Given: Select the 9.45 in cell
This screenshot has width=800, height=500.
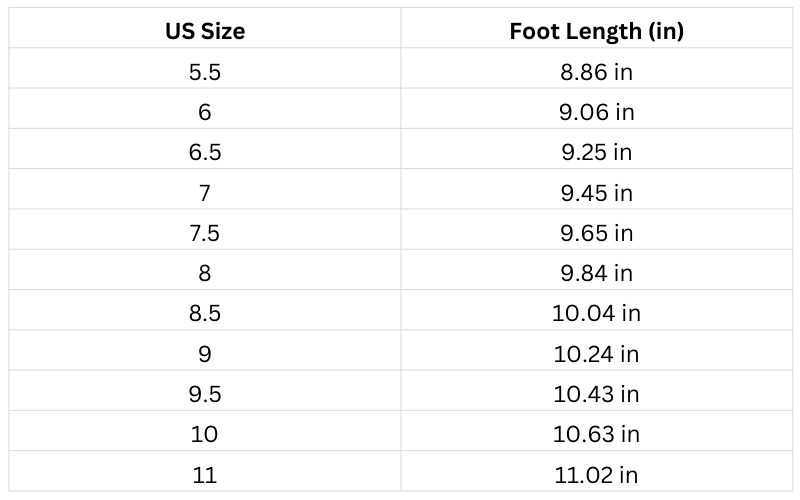Looking at the screenshot, I should [596, 192].
